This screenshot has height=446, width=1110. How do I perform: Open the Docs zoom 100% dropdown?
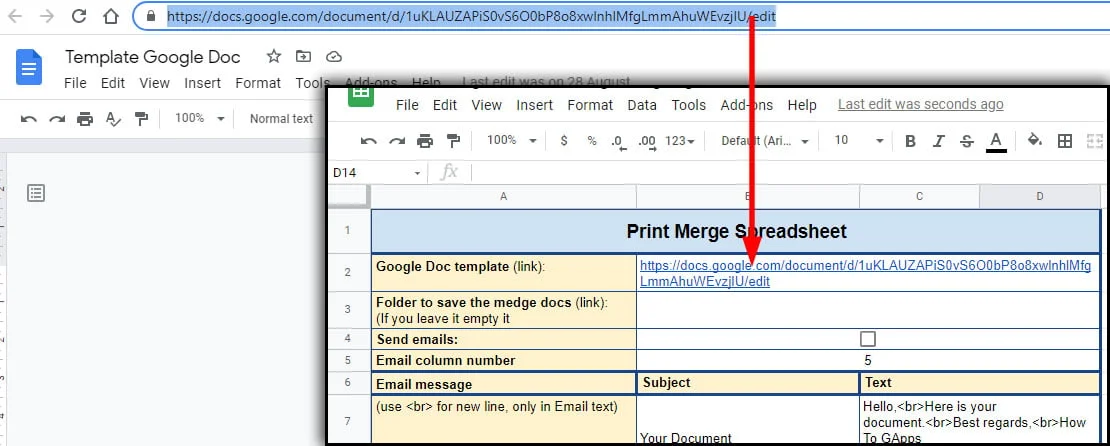coord(200,118)
